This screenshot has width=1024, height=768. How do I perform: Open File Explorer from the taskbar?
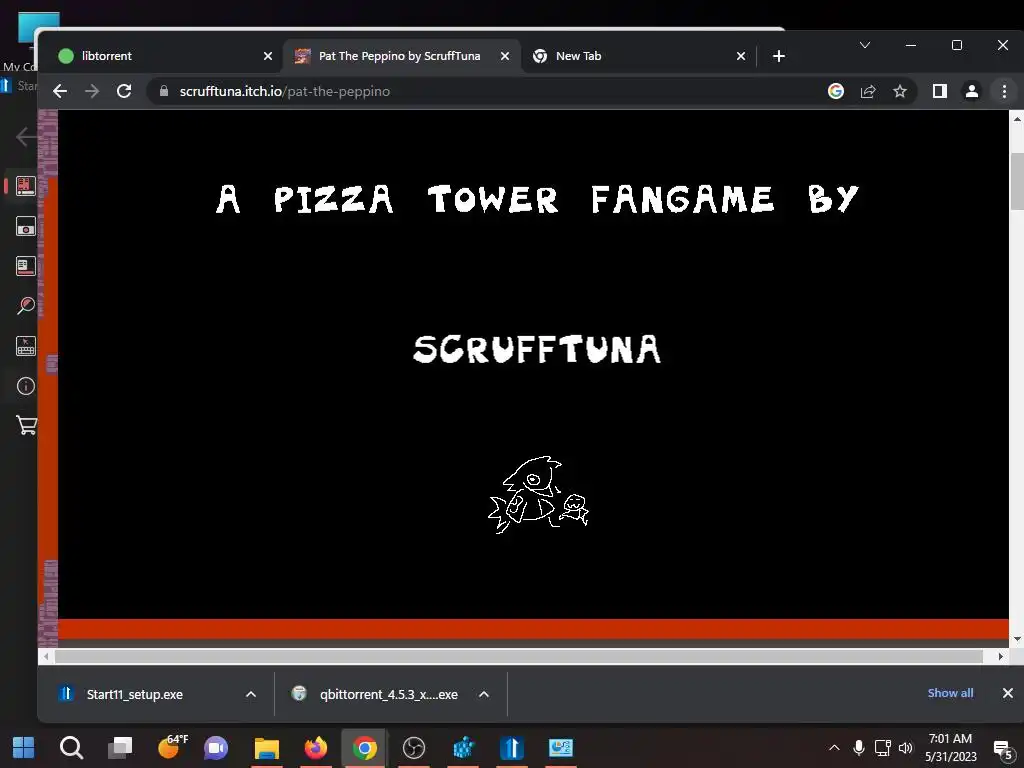(x=266, y=748)
